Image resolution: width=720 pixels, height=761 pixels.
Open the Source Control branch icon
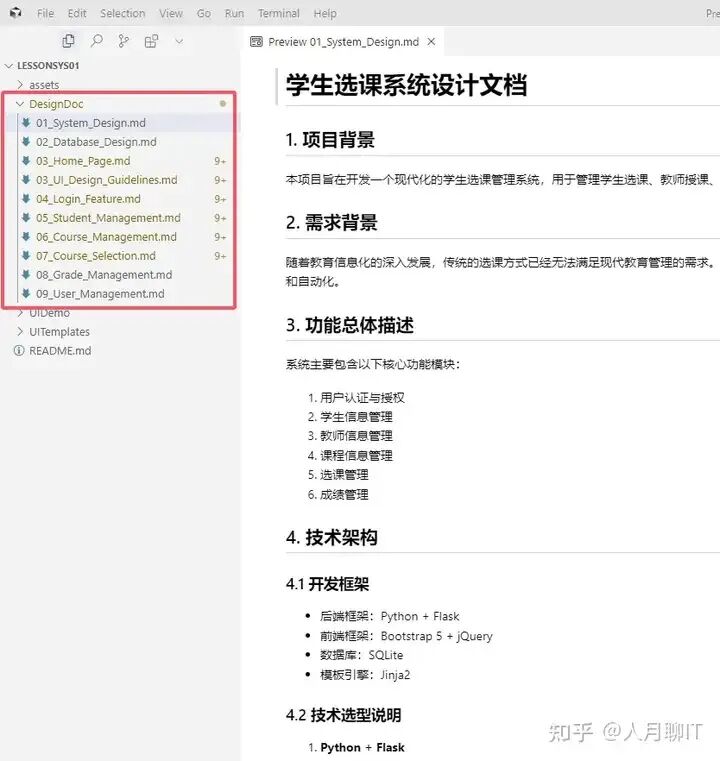124,41
